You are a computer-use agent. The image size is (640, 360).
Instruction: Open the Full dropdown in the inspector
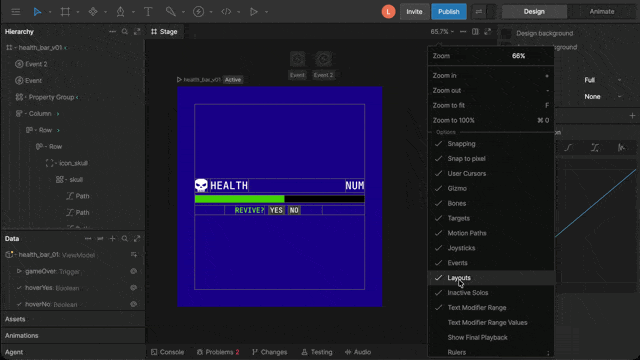tap(602, 80)
